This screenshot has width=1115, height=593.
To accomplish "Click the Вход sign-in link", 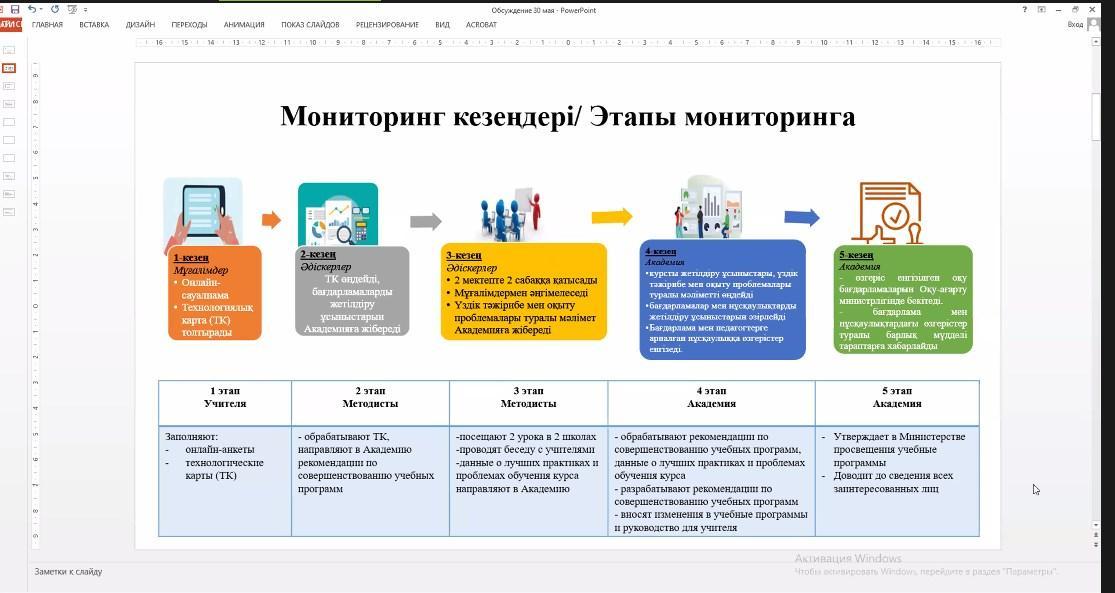I will pyautogui.click(x=1075, y=25).
